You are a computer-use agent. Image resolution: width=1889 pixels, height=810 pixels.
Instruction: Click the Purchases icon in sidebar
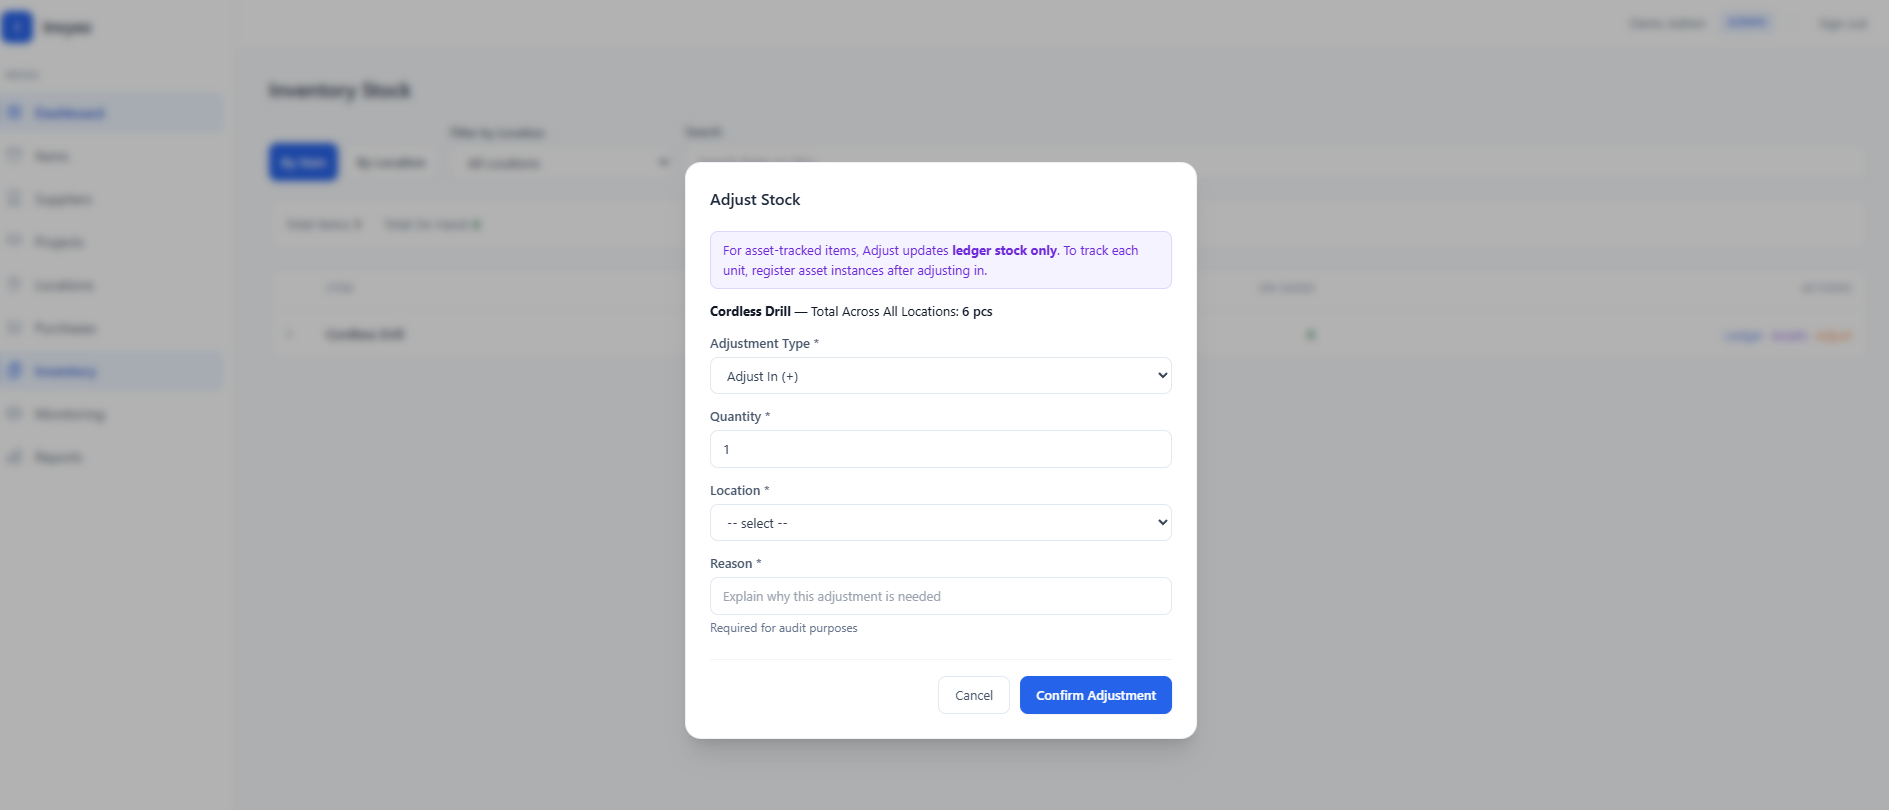[15, 327]
